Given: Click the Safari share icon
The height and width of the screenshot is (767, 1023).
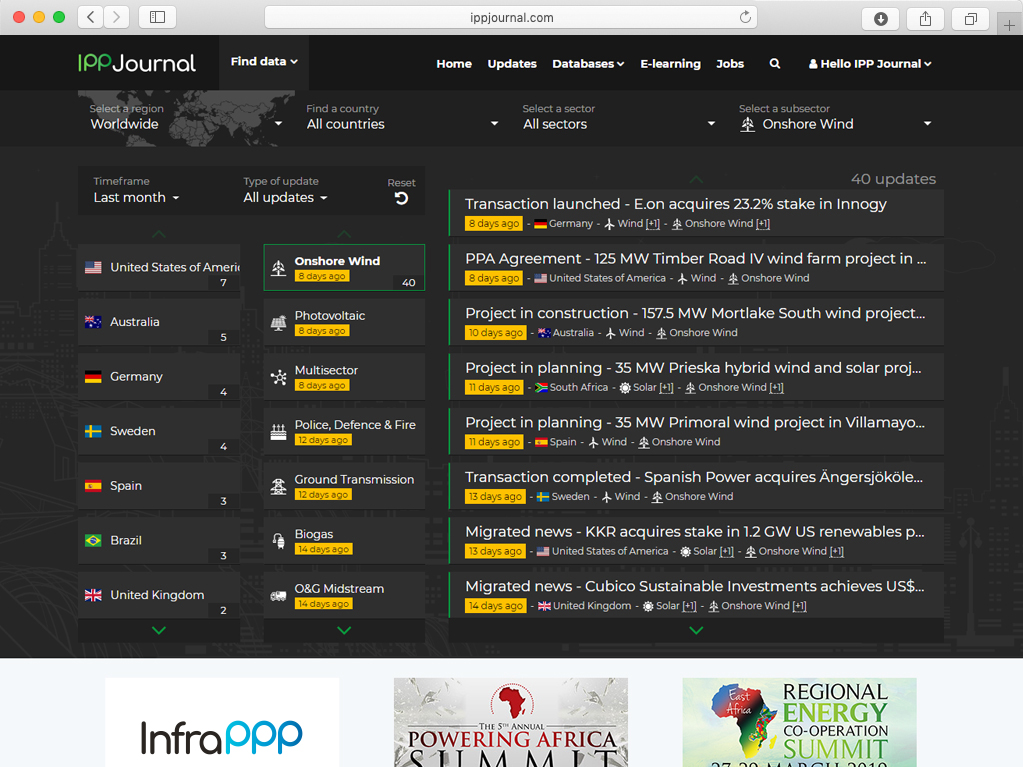Looking at the screenshot, I should (925, 18).
